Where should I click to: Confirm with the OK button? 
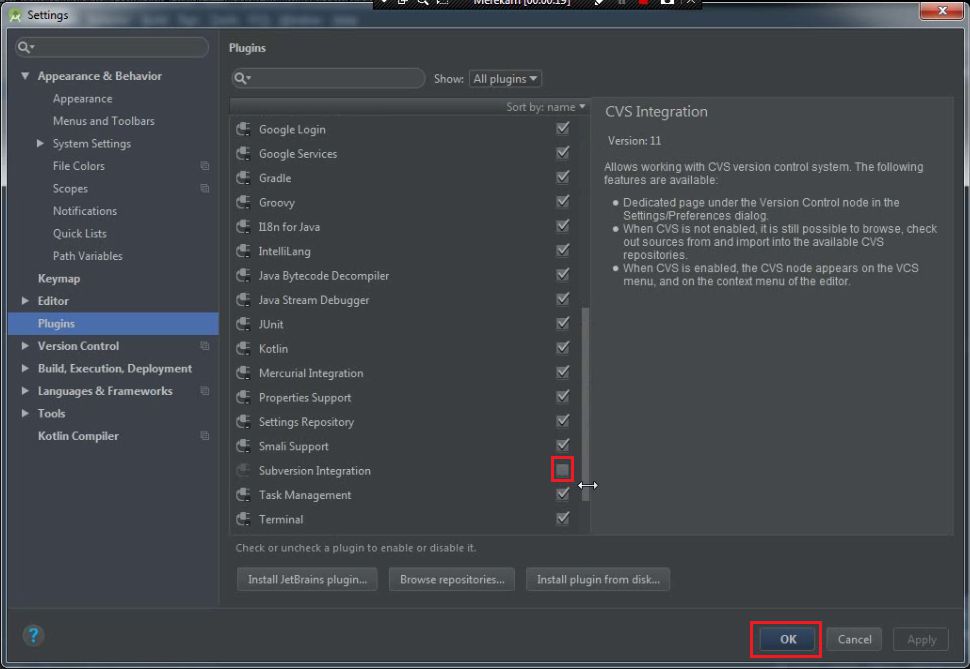(788, 639)
